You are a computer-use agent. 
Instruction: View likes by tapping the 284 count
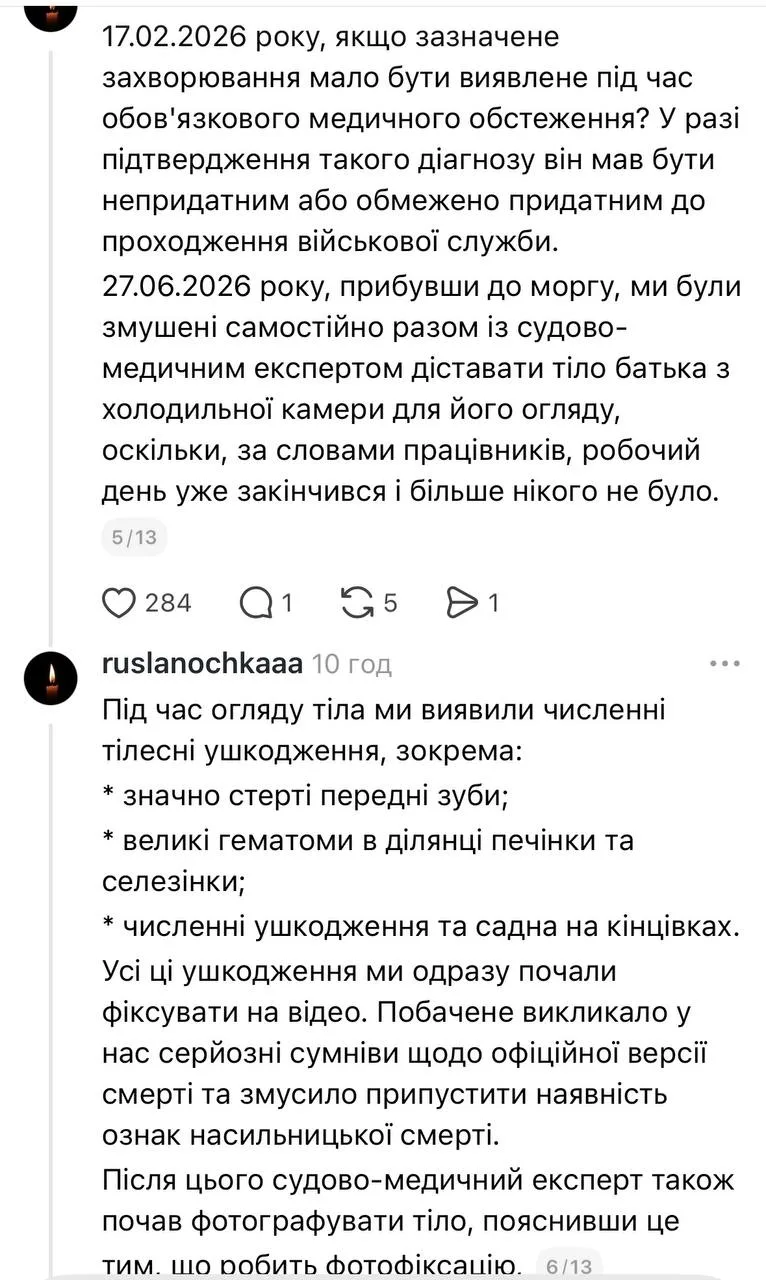pyautogui.click(x=168, y=603)
